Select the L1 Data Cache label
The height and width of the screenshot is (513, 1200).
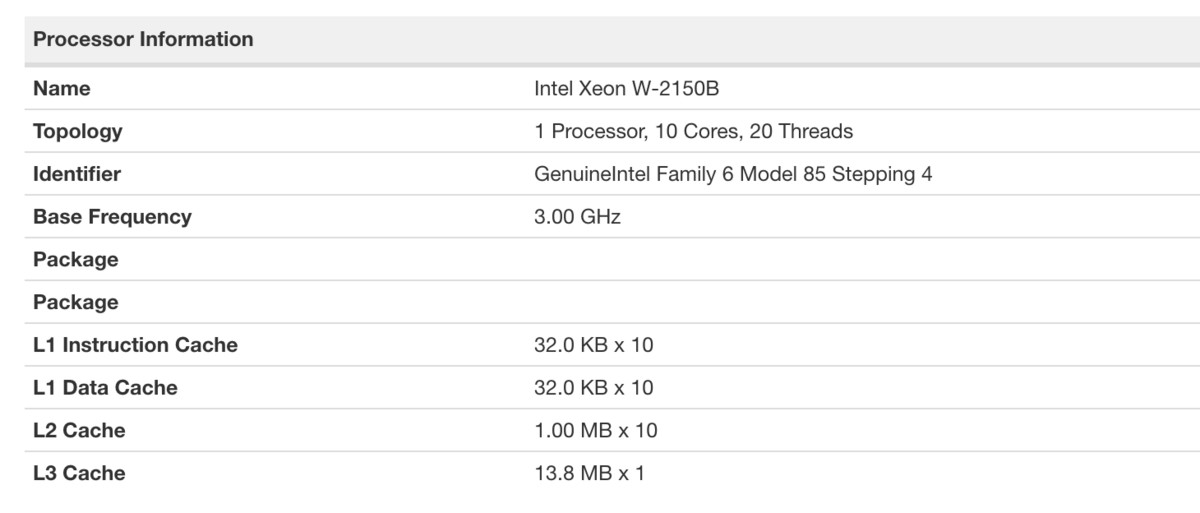(105, 388)
